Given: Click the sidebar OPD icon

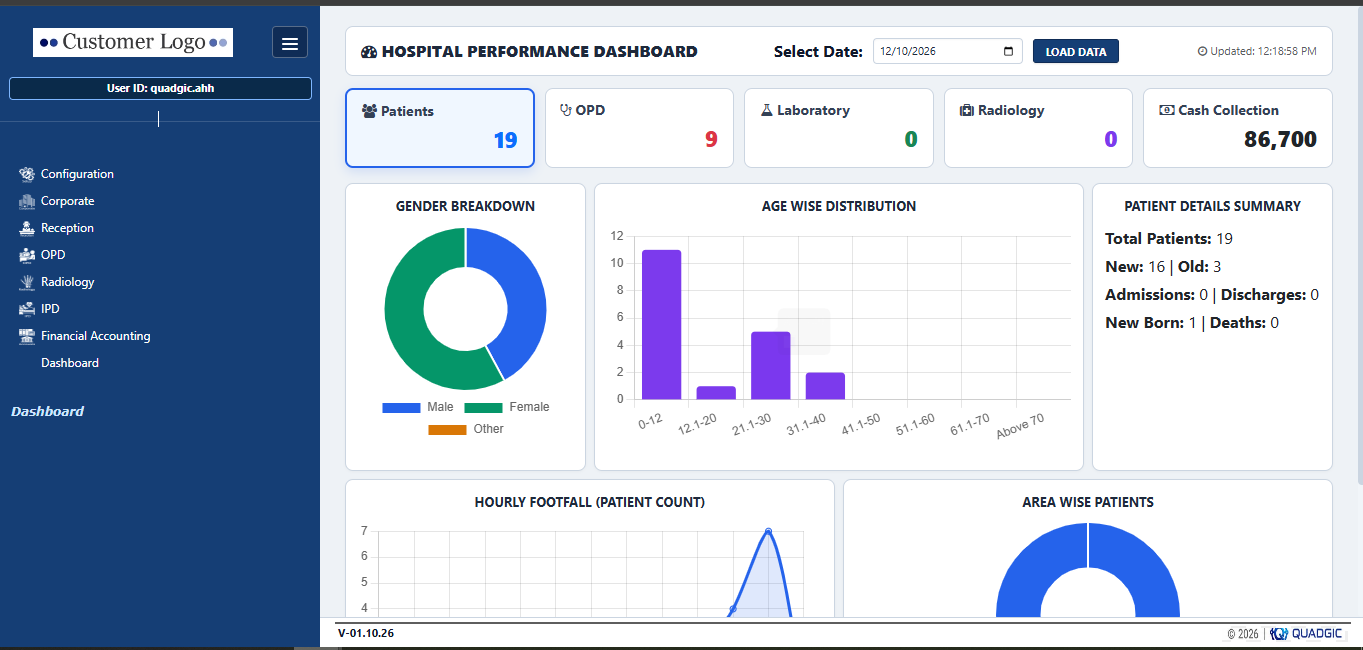Looking at the screenshot, I should tap(27, 255).
